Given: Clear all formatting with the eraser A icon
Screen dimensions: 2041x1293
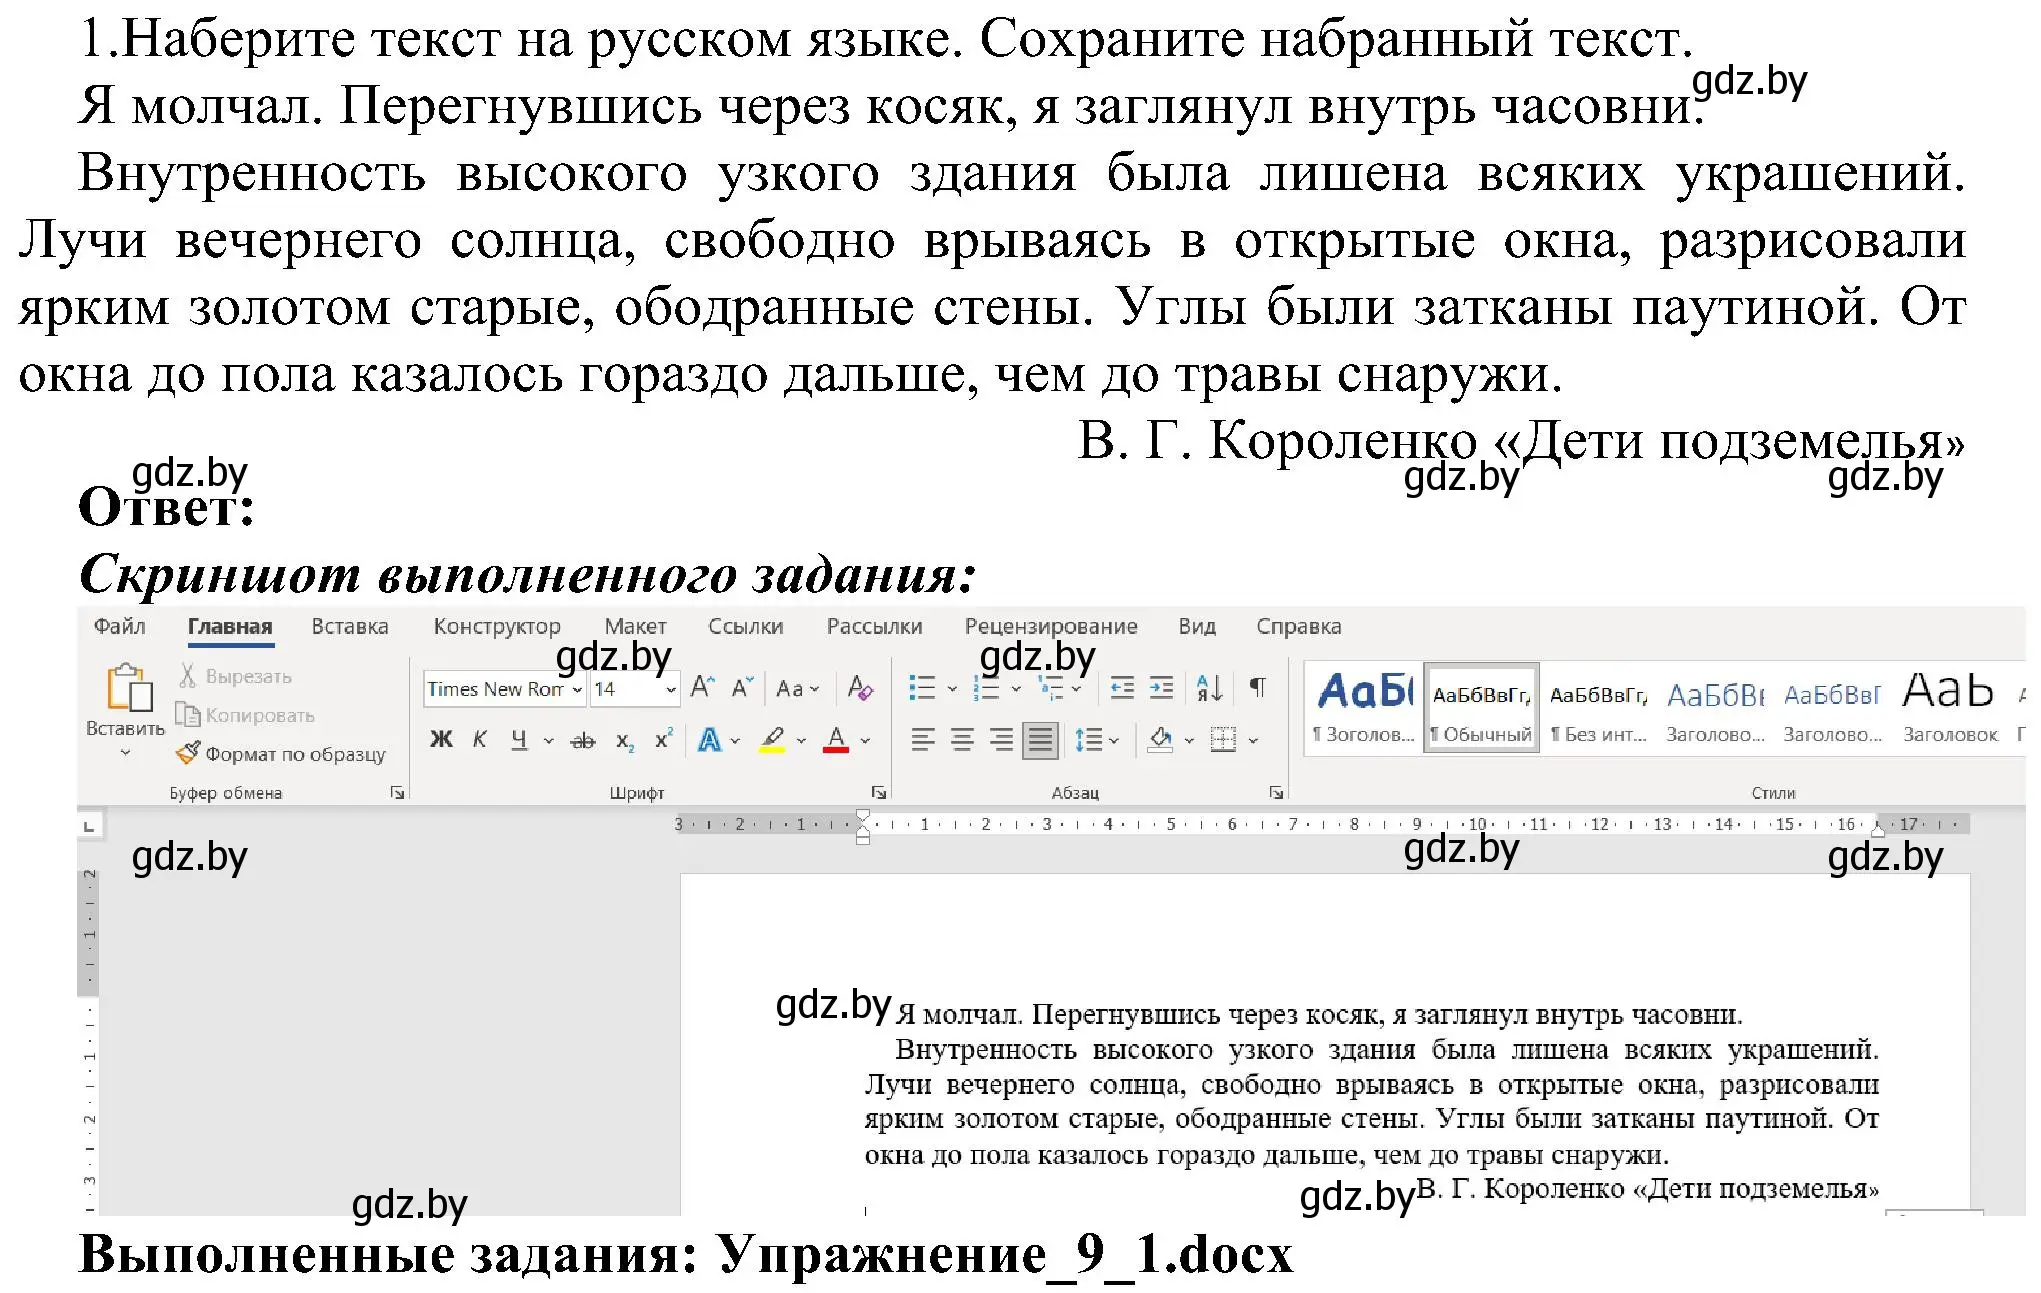Looking at the screenshot, I should tap(860, 688).
